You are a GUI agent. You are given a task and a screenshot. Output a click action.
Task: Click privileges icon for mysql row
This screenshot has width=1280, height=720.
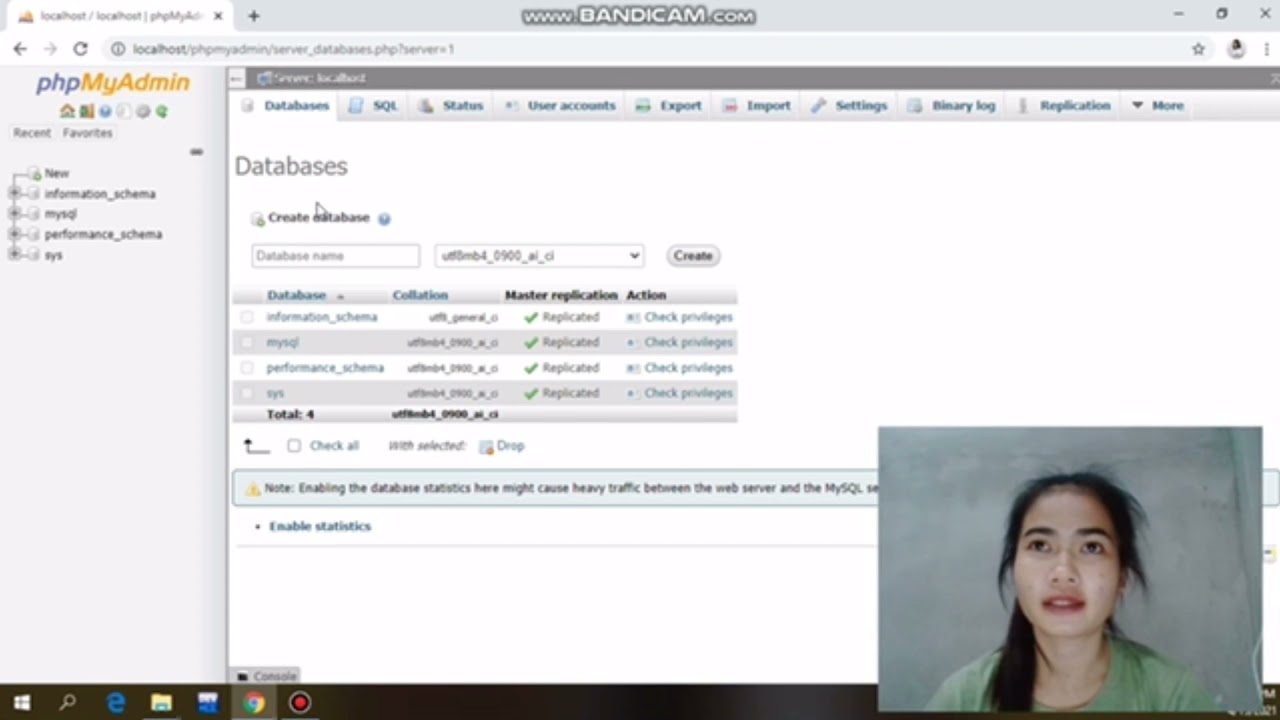click(x=632, y=342)
